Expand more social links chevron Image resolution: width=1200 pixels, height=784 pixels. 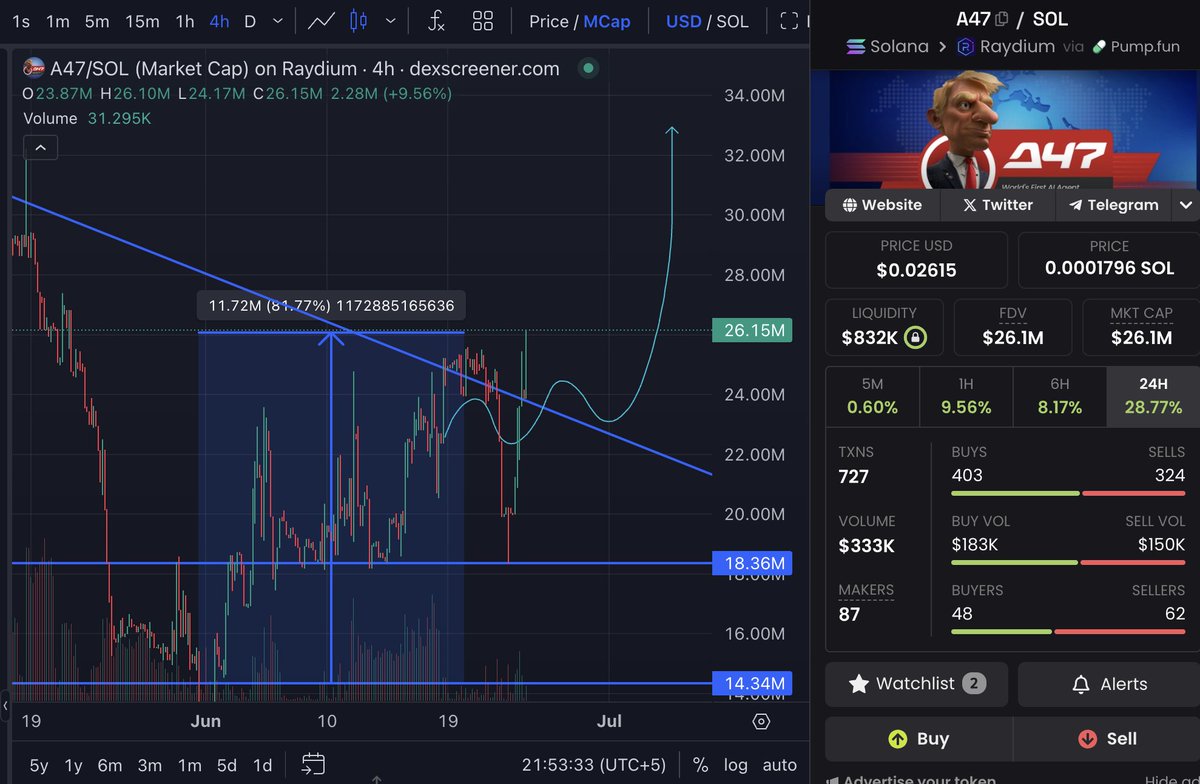click(1186, 205)
